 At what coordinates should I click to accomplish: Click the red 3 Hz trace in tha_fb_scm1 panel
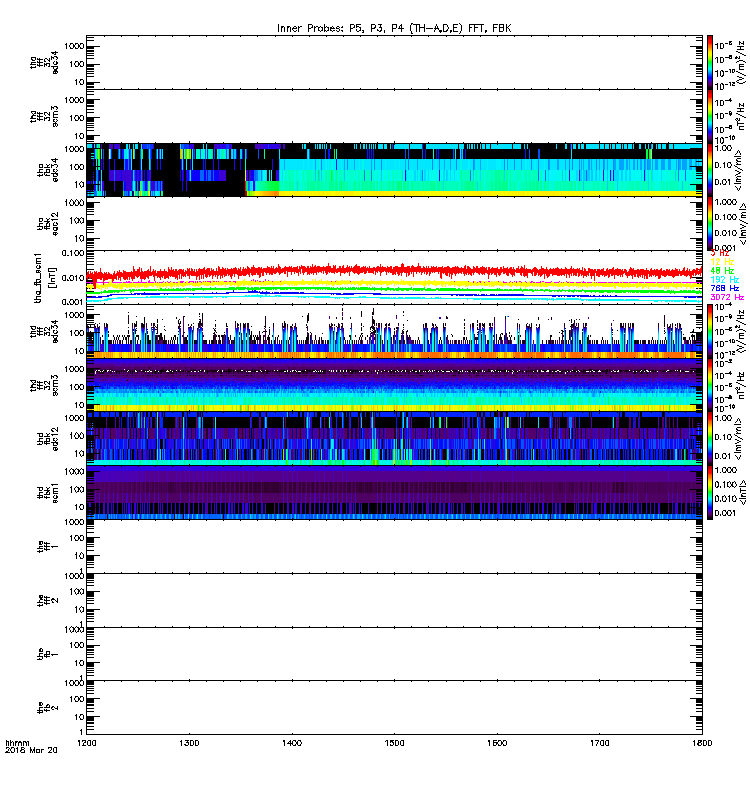pos(394,270)
